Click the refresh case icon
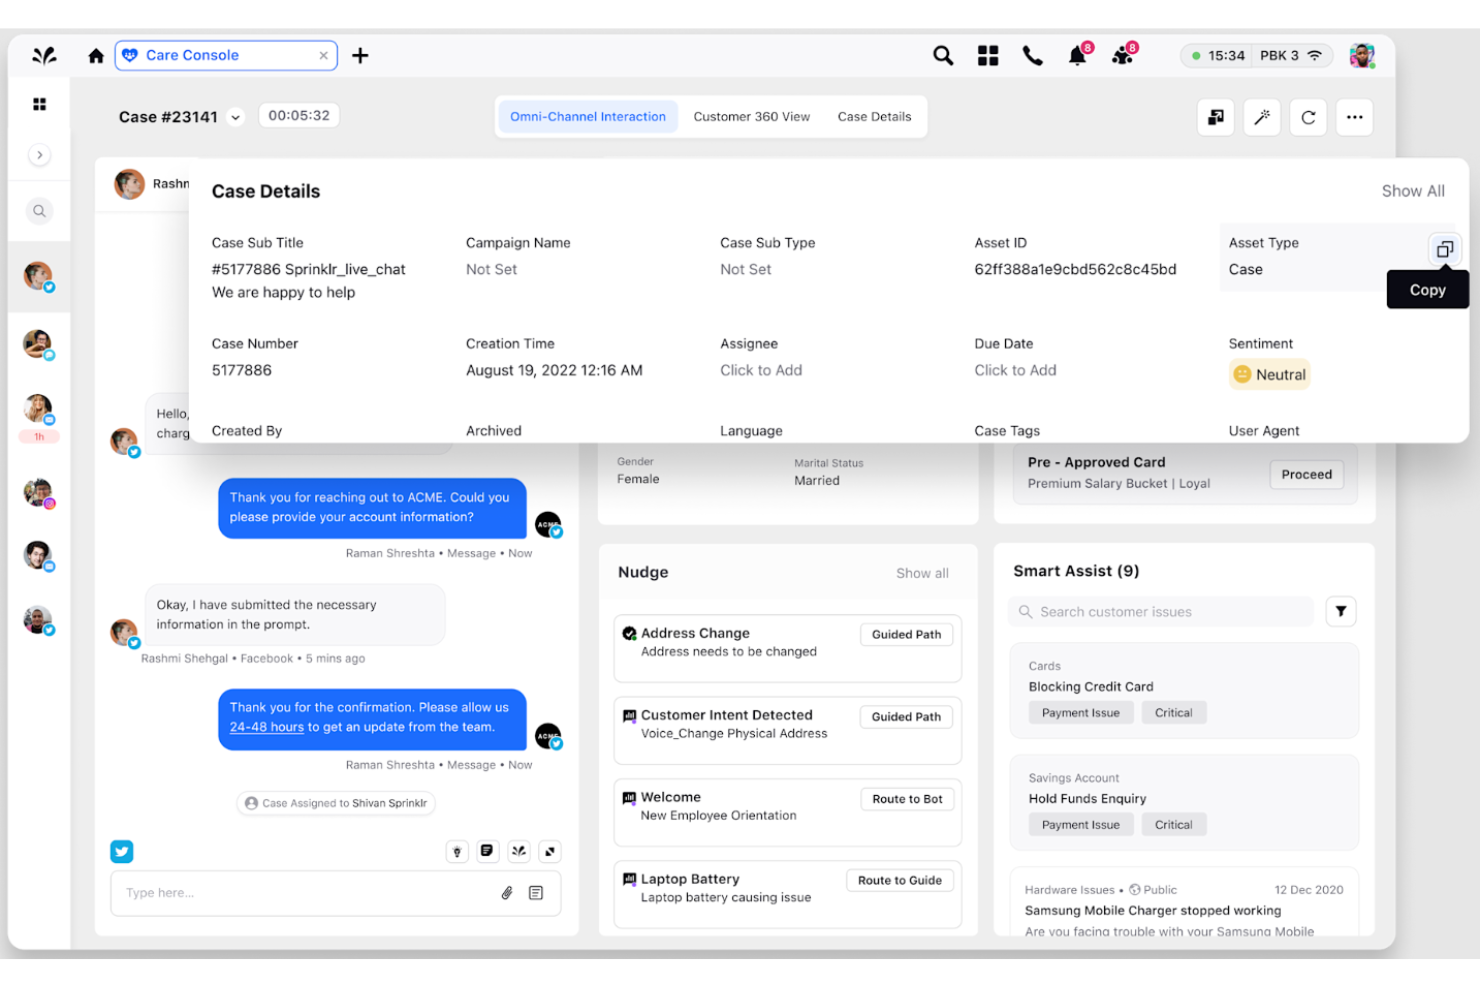 tap(1308, 117)
